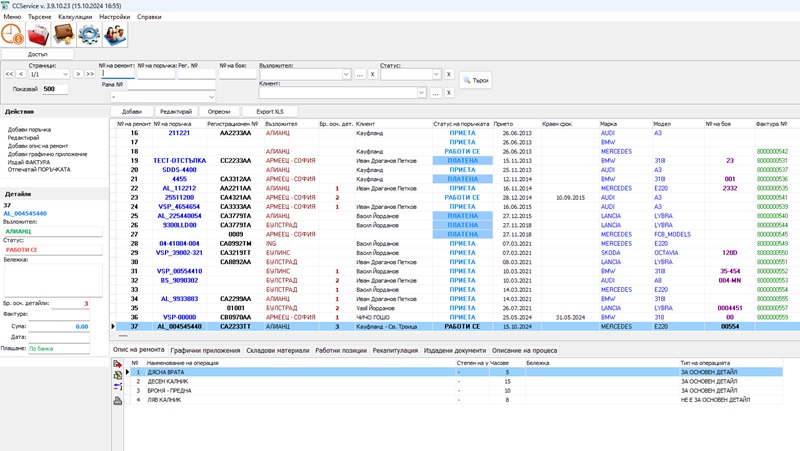The width and height of the screenshot is (800, 451).
Task: Click Добави поръчка action link
Action: click(x=29, y=130)
